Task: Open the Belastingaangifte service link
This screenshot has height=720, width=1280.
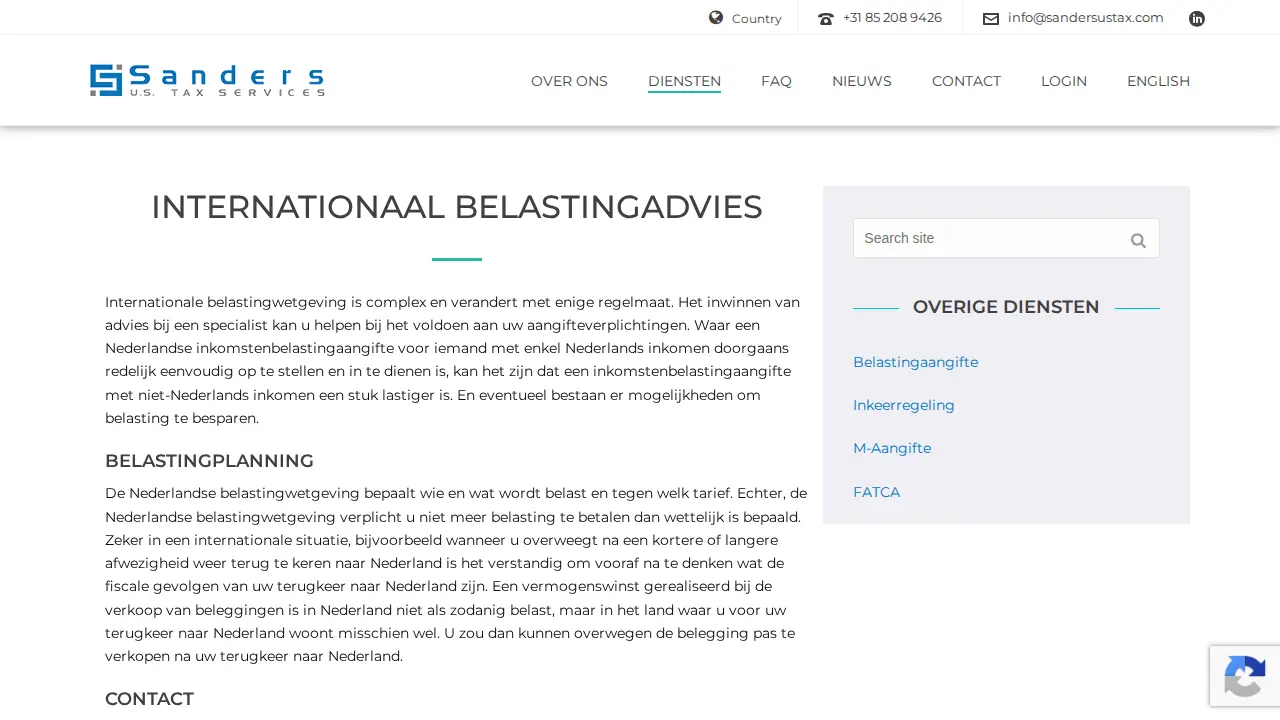Action: tap(915, 362)
